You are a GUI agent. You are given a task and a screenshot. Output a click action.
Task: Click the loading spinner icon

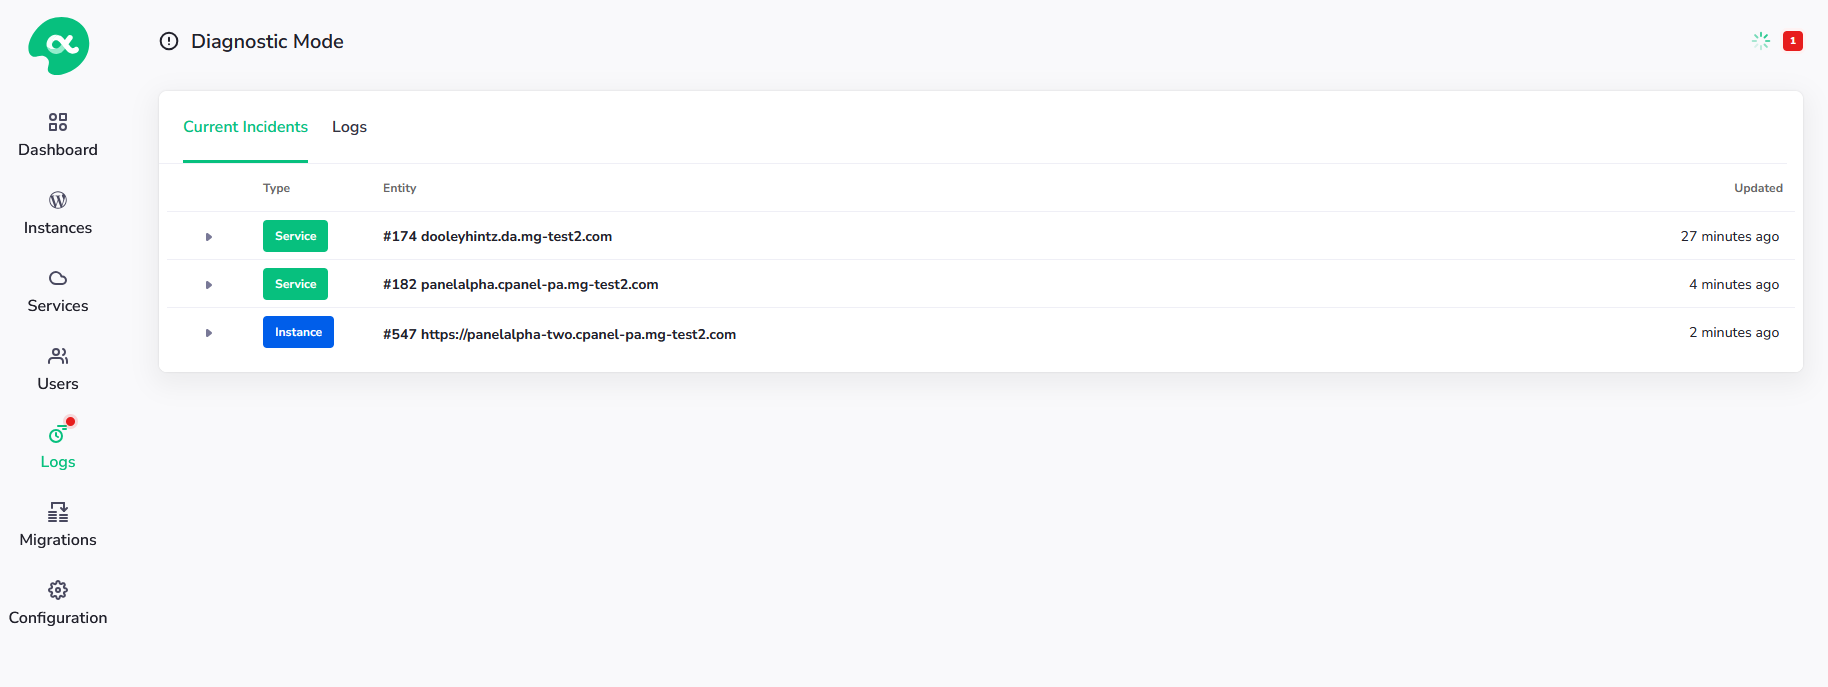tap(1761, 41)
